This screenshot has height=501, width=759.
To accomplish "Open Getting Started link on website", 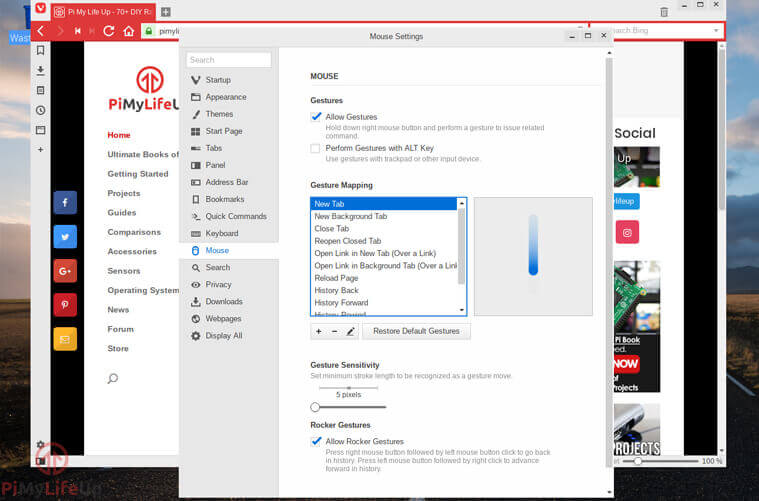I will tap(138, 174).
